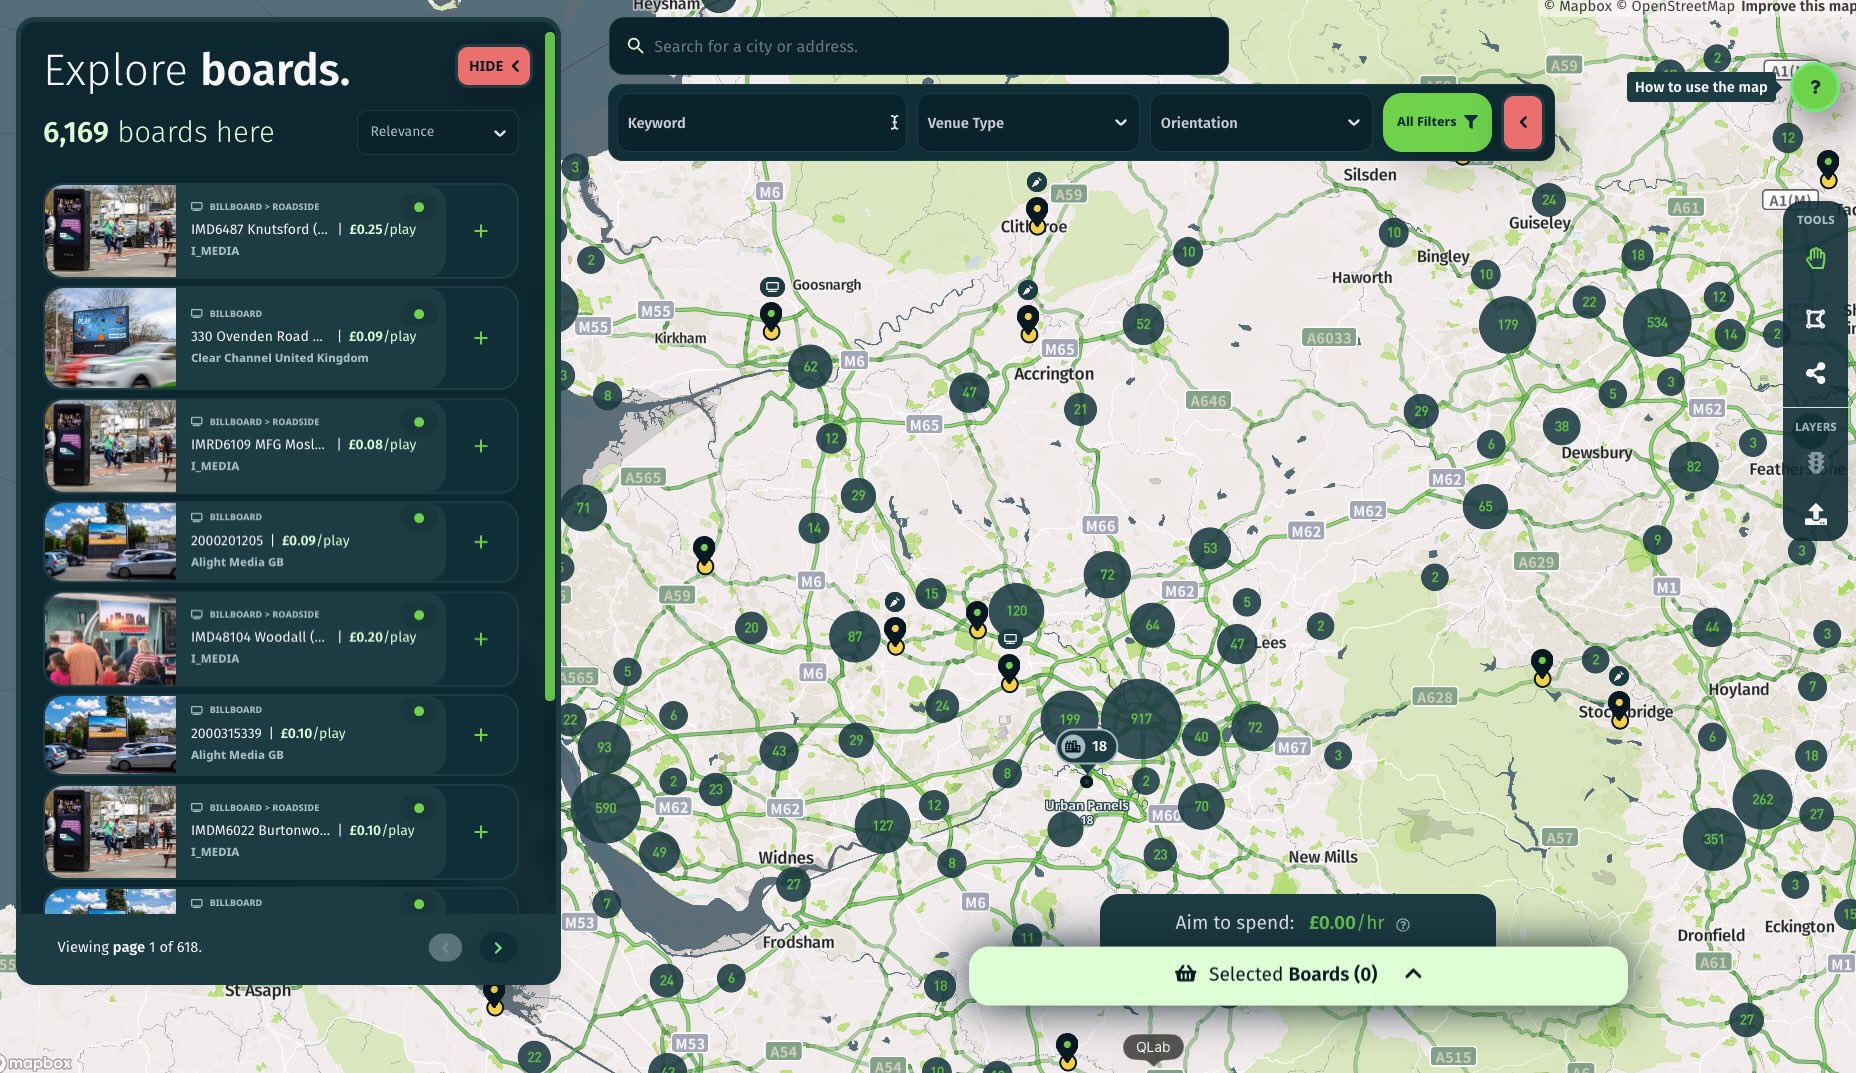Go to previous page of boards

[445, 948]
